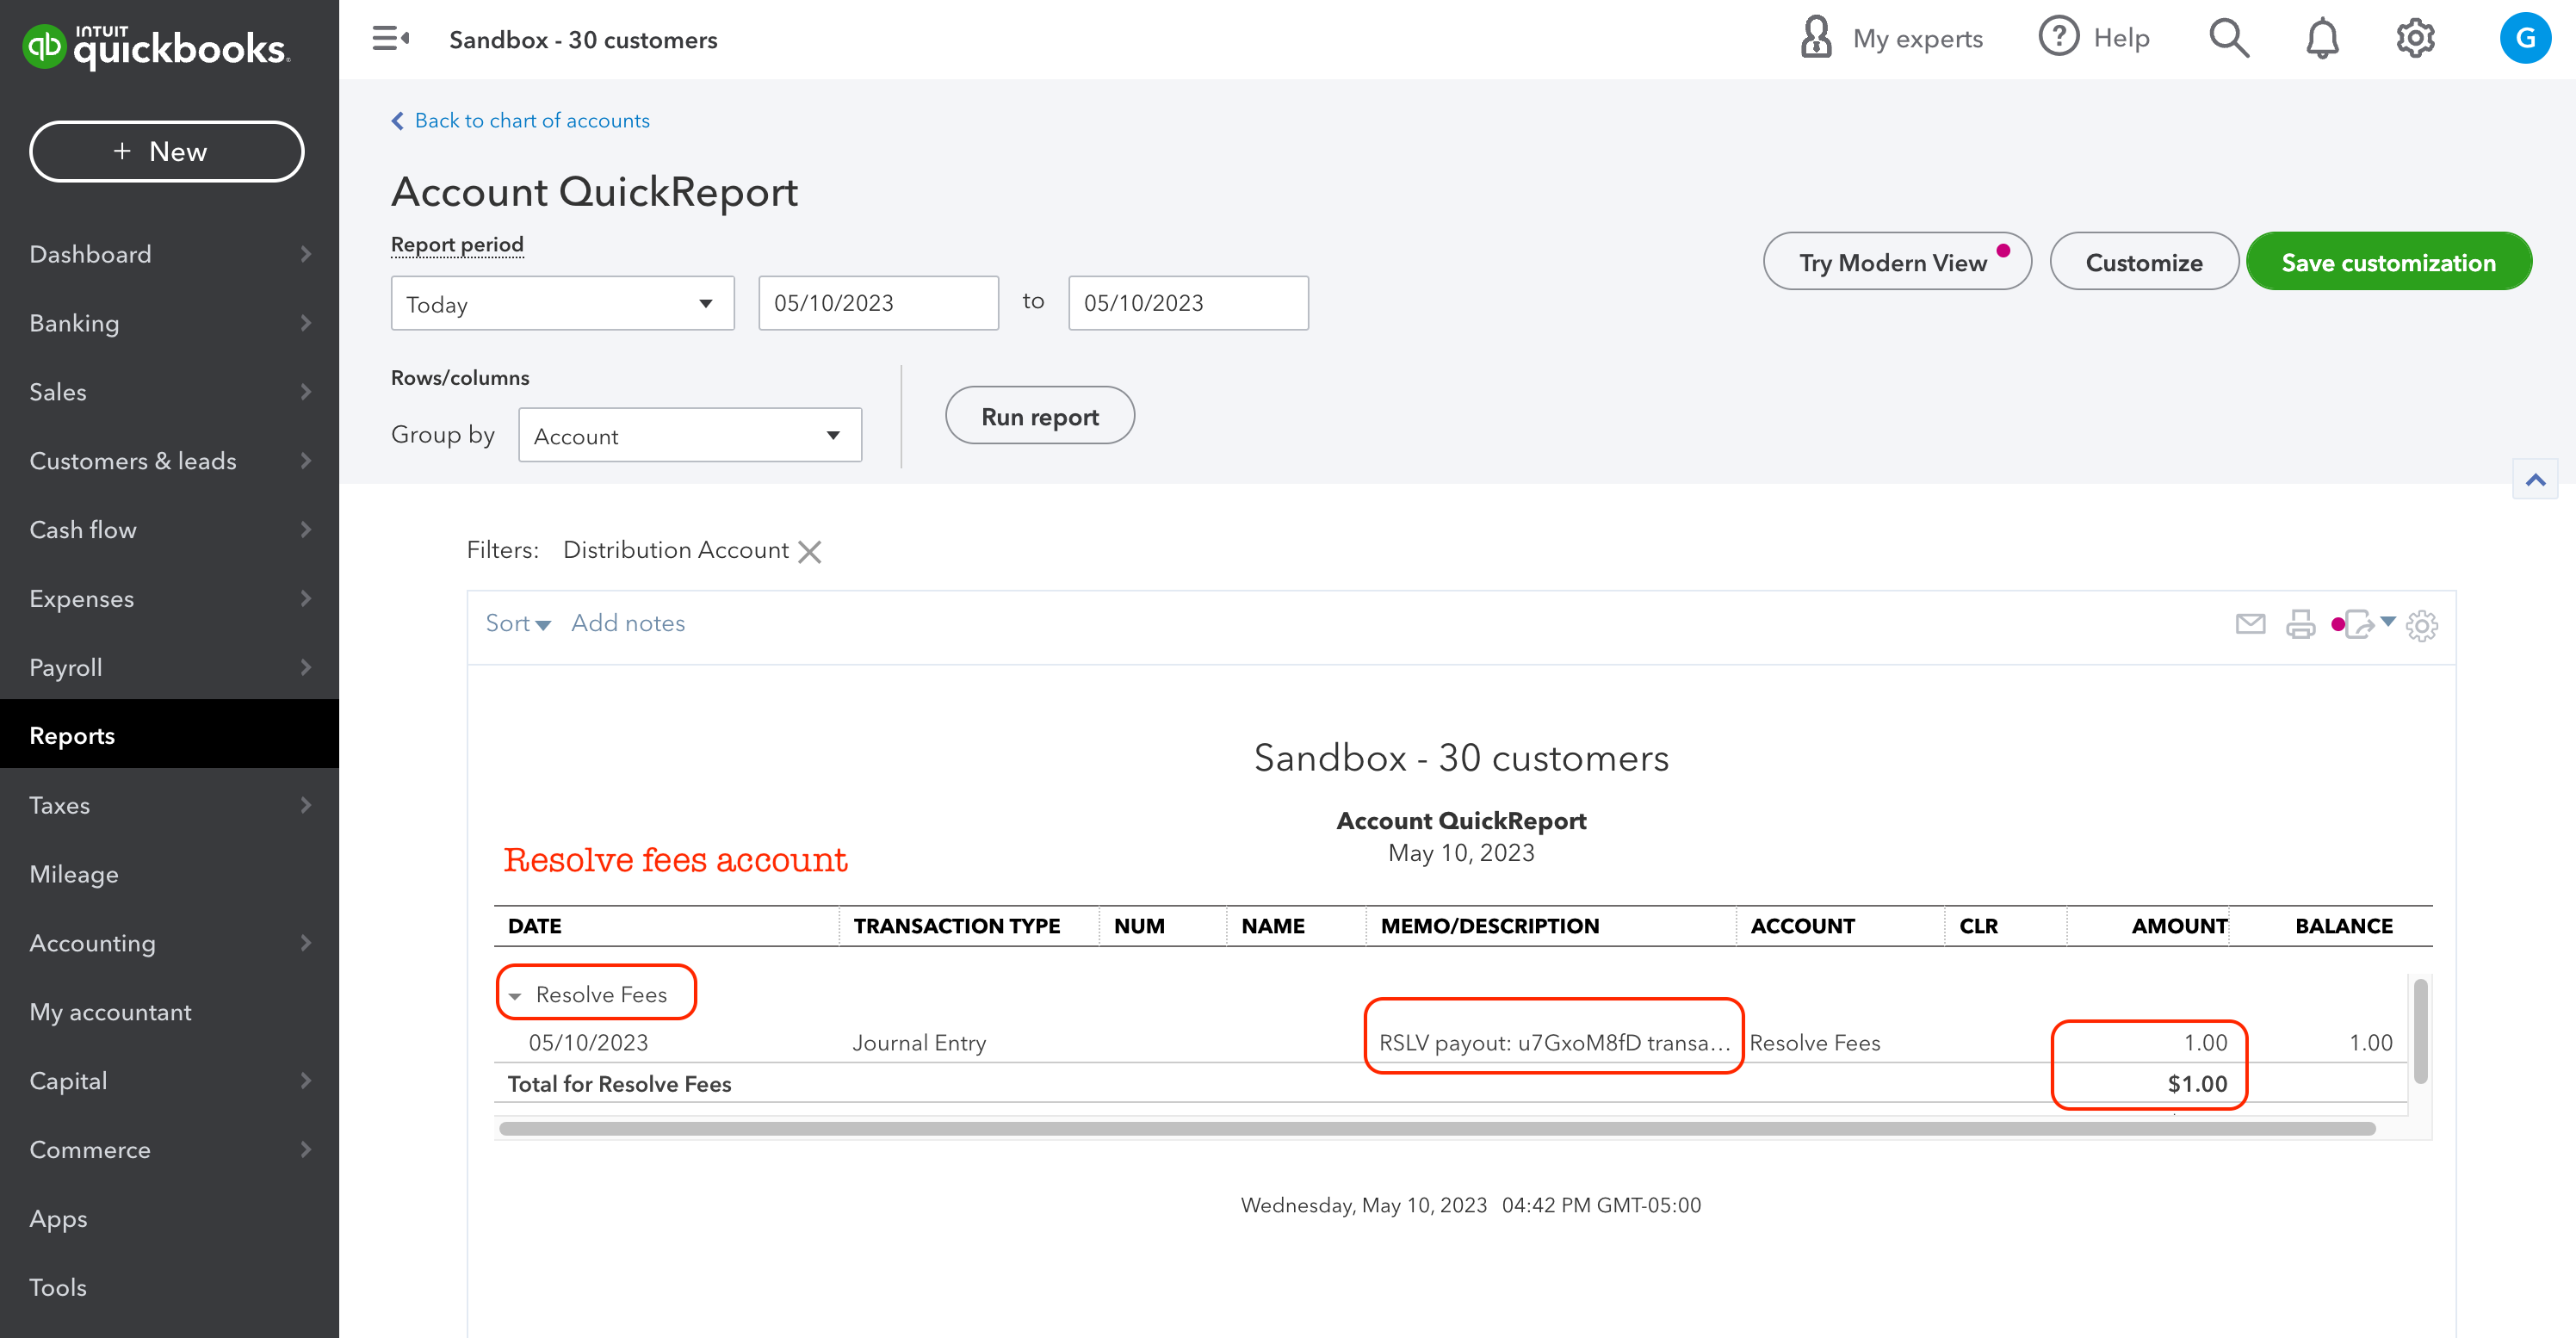Screen dimensions: 2576x1338
Task: Click the horizontal report scrollbar
Action: point(1436,1128)
